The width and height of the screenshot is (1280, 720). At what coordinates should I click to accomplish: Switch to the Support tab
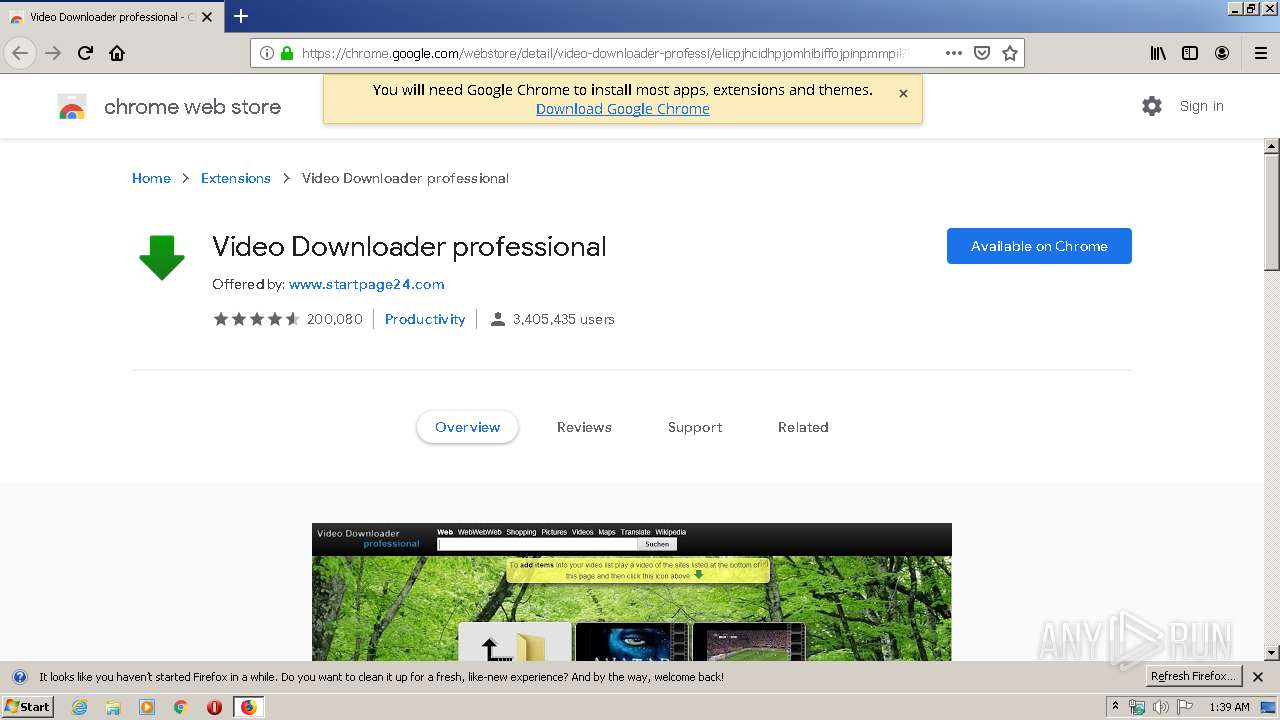click(x=695, y=427)
